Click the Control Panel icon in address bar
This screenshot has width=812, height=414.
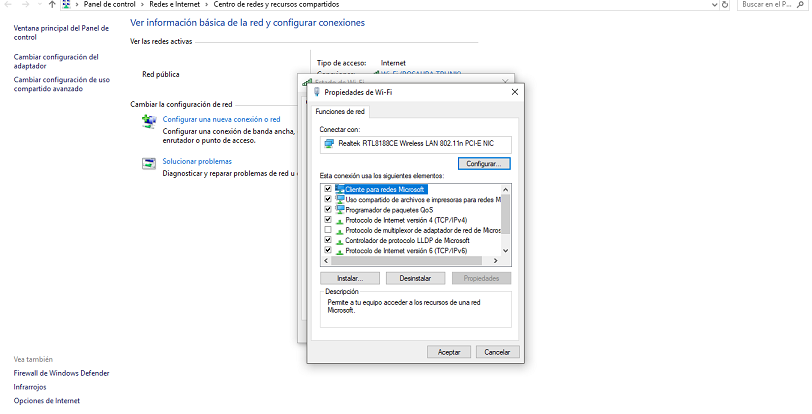[66, 4]
